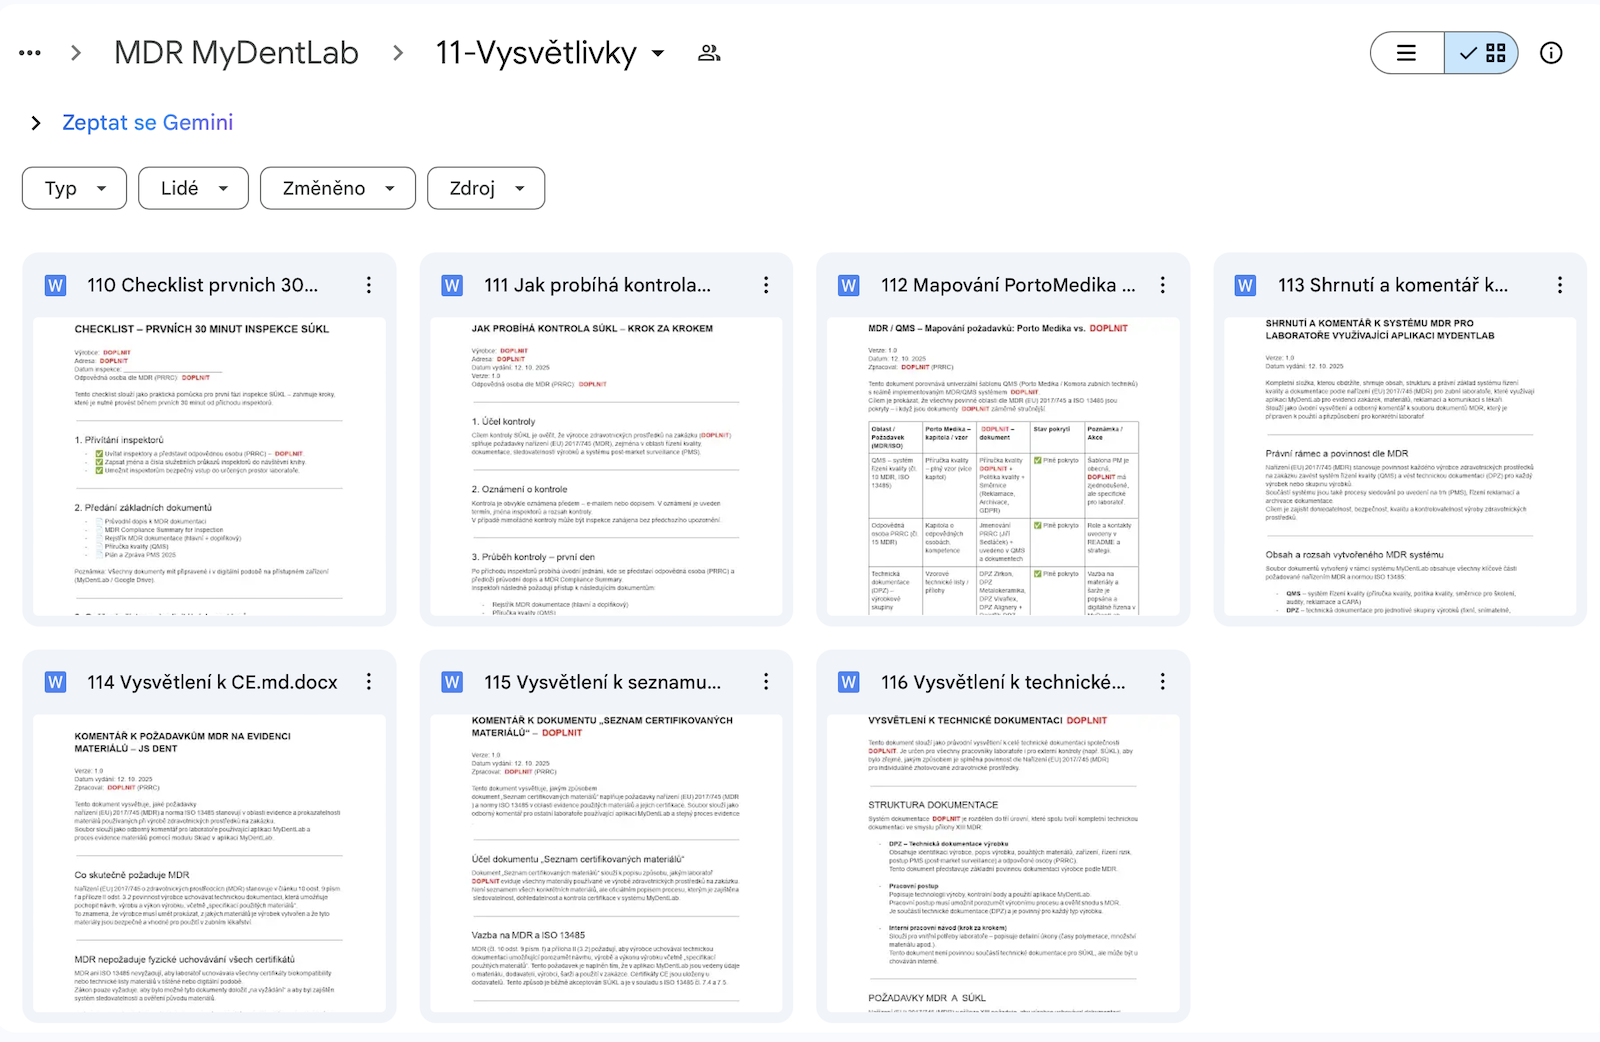The width and height of the screenshot is (1600, 1042).
Task: Switch to list view layout
Action: pos(1407,53)
